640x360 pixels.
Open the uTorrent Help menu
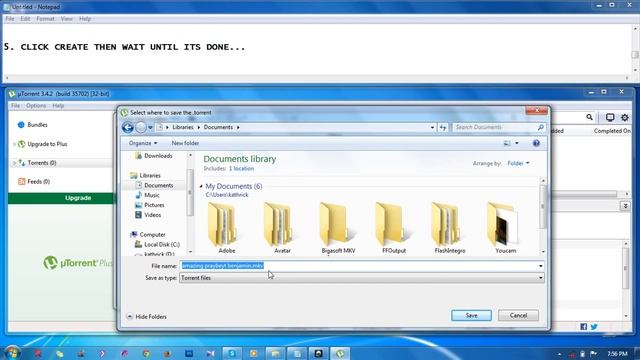click(58, 106)
